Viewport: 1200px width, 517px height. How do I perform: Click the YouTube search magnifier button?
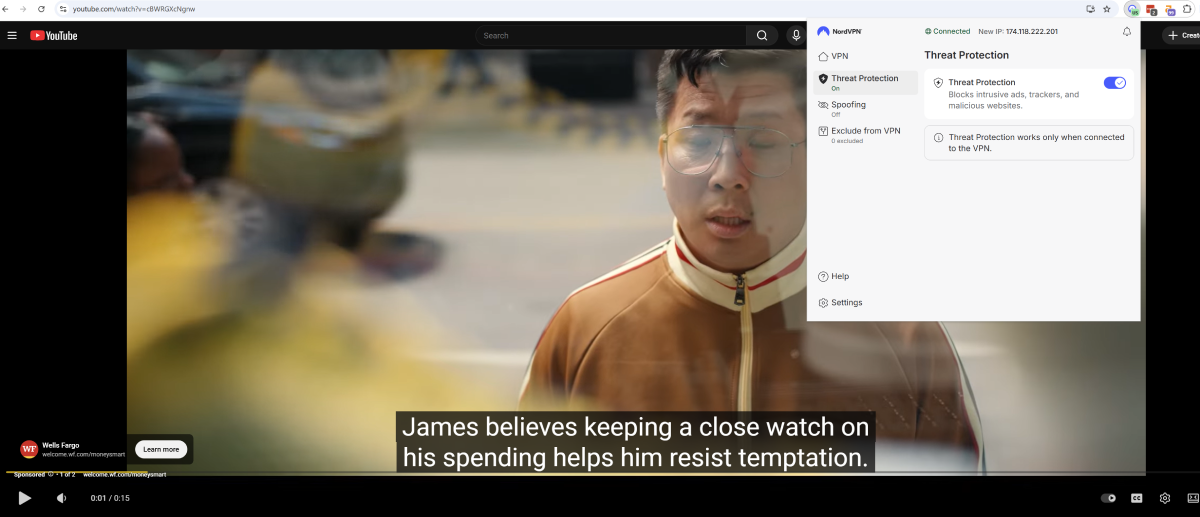[762, 35]
